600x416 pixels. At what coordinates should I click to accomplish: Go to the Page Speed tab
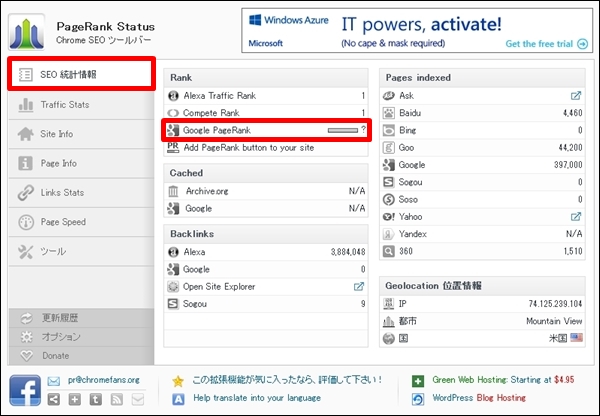tap(81, 222)
